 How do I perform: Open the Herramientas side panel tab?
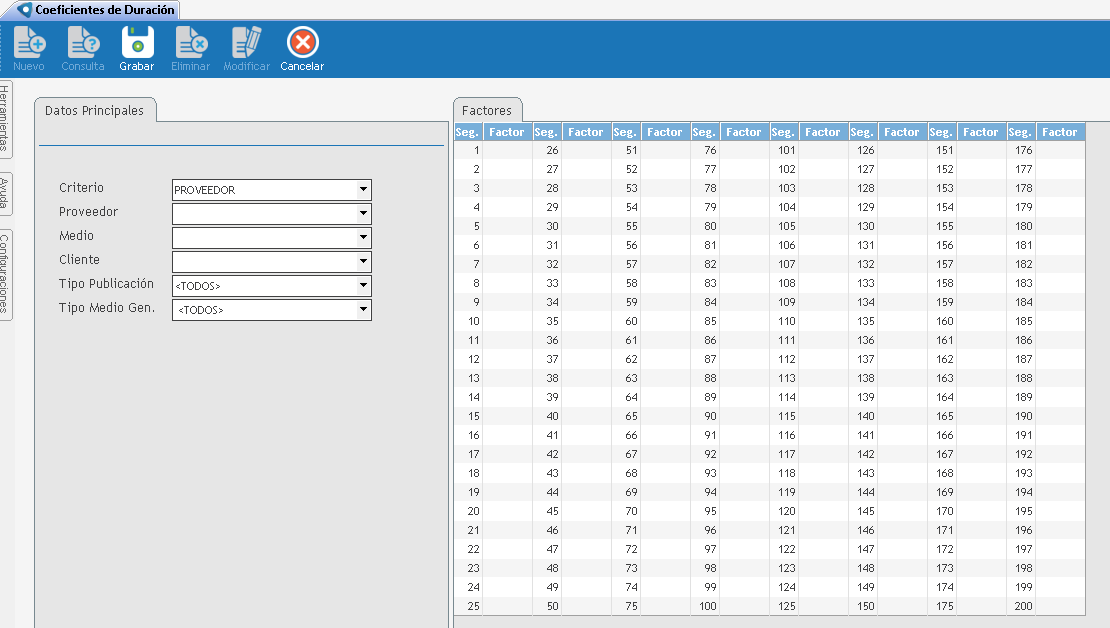click(x=5, y=118)
